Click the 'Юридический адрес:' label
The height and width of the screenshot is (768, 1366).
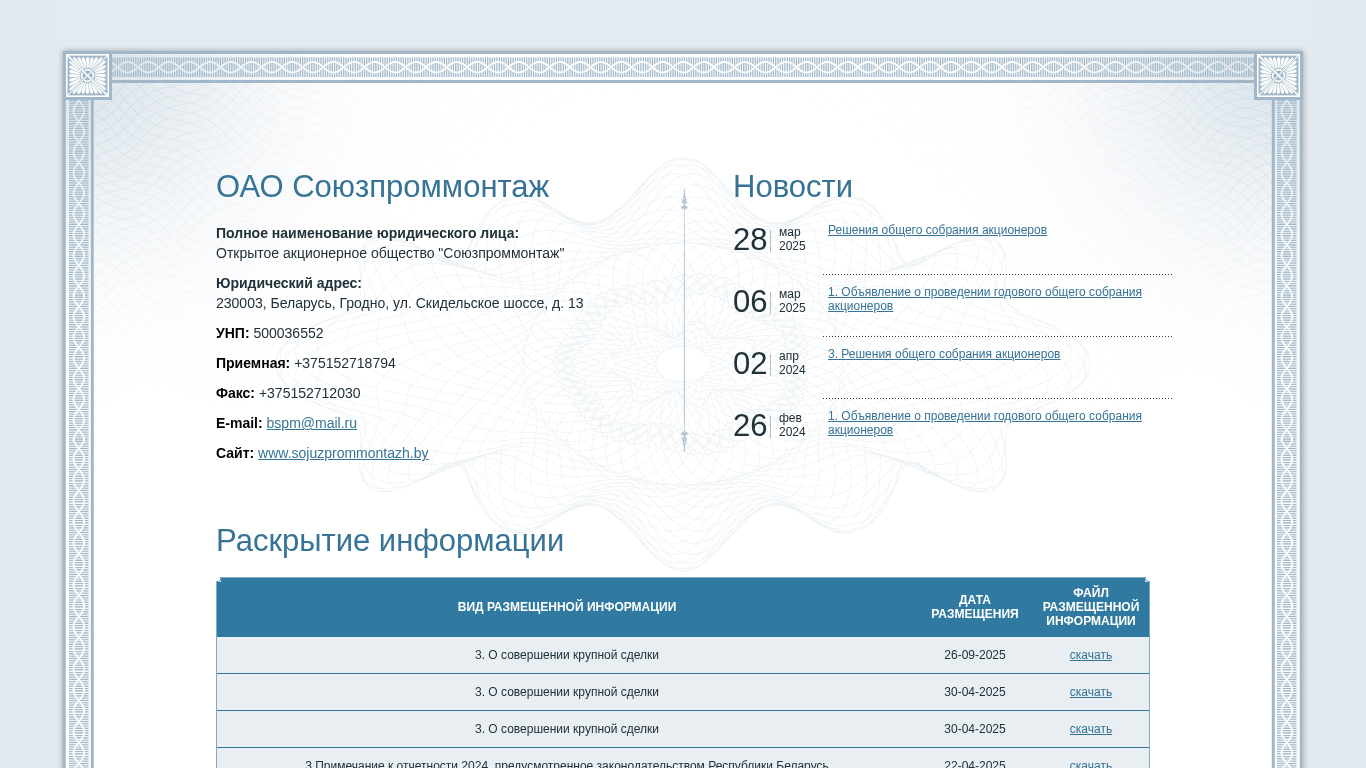(289, 283)
